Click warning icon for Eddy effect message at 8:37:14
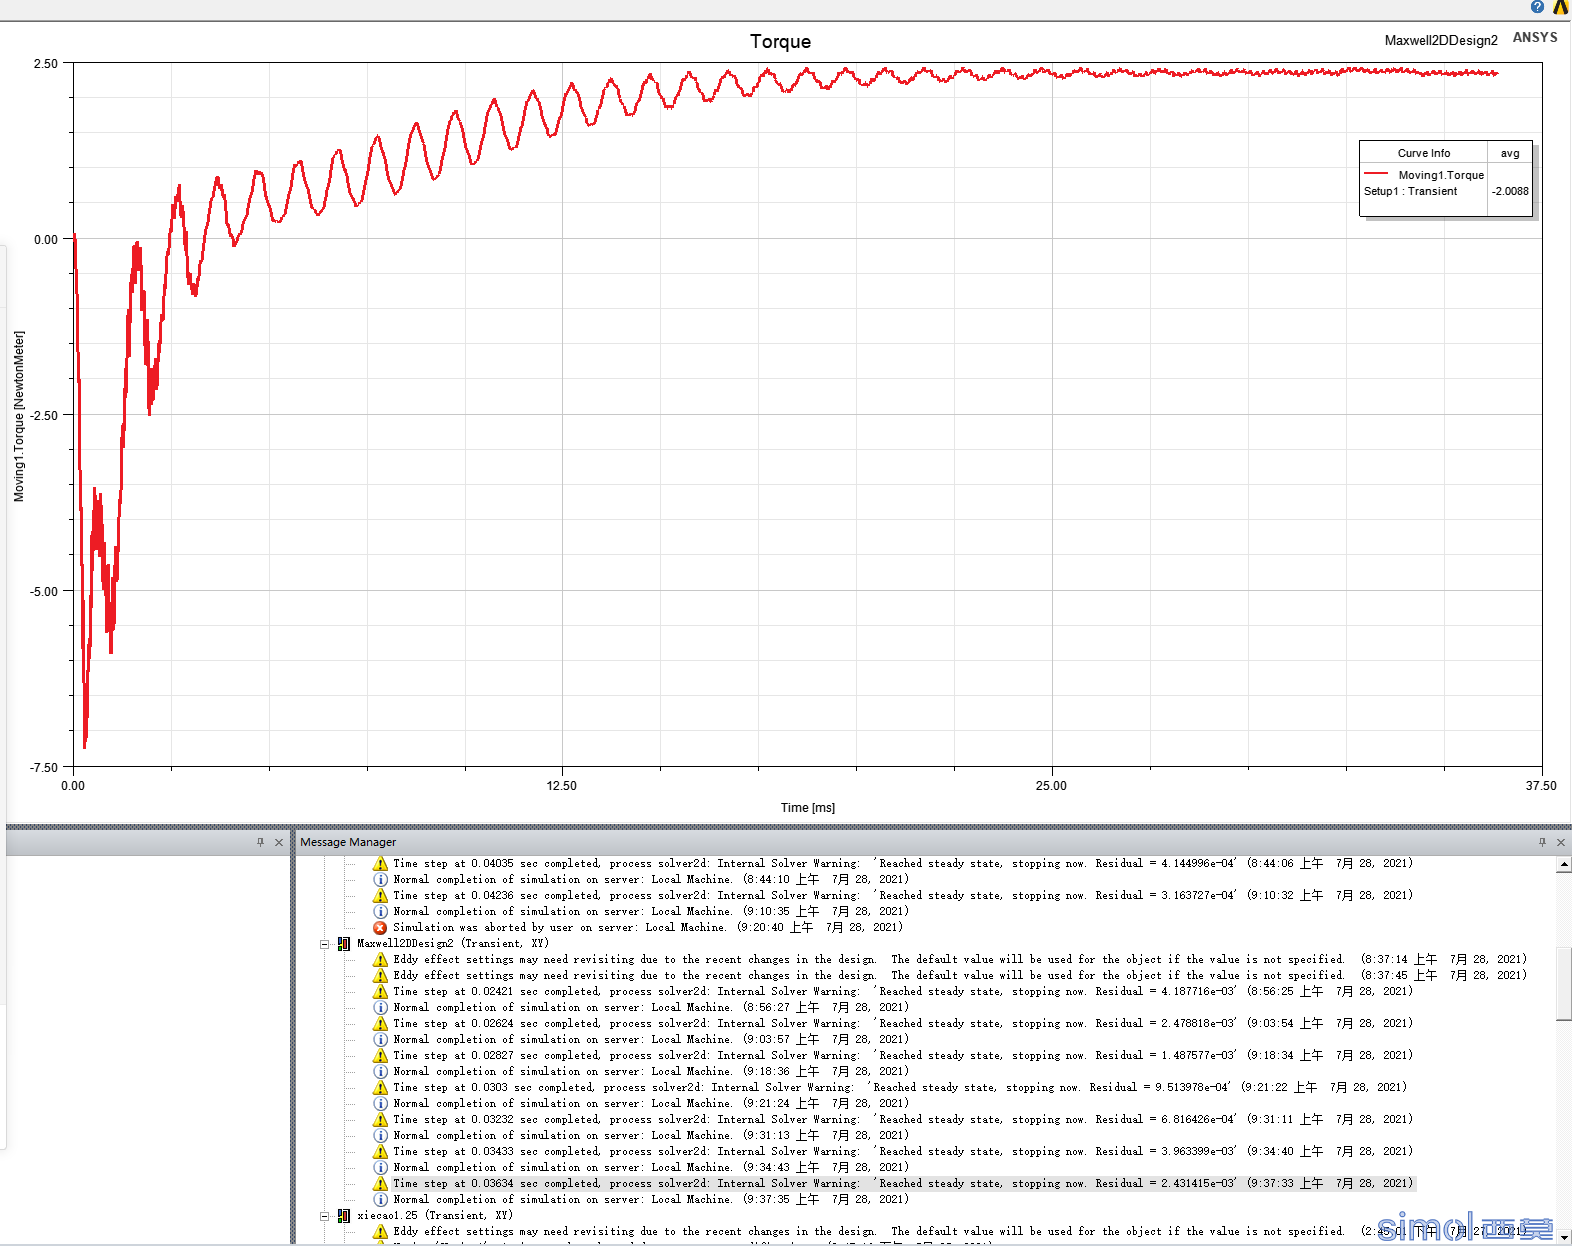 [380, 959]
